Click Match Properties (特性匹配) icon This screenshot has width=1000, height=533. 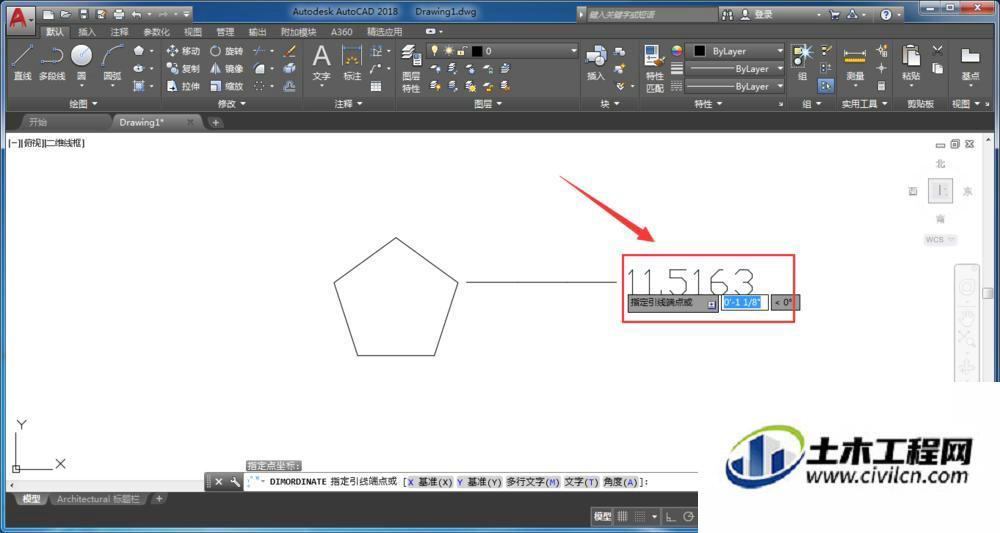click(654, 69)
